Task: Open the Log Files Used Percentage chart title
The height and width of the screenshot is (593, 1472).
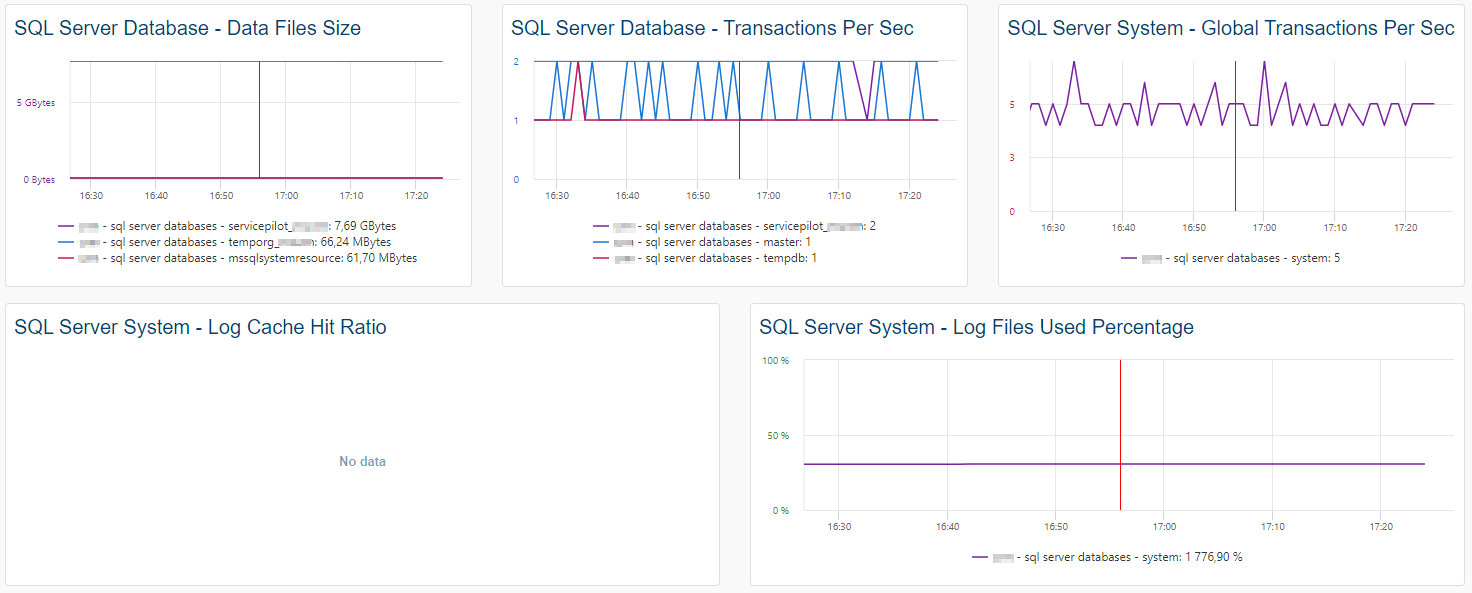Action: point(975,326)
